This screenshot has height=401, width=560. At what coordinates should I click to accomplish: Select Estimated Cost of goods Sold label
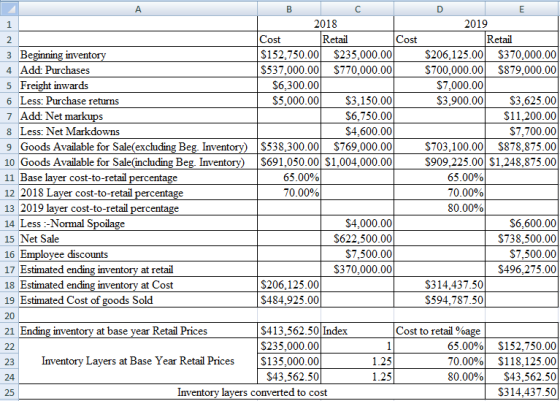pyautogui.click(x=86, y=300)
